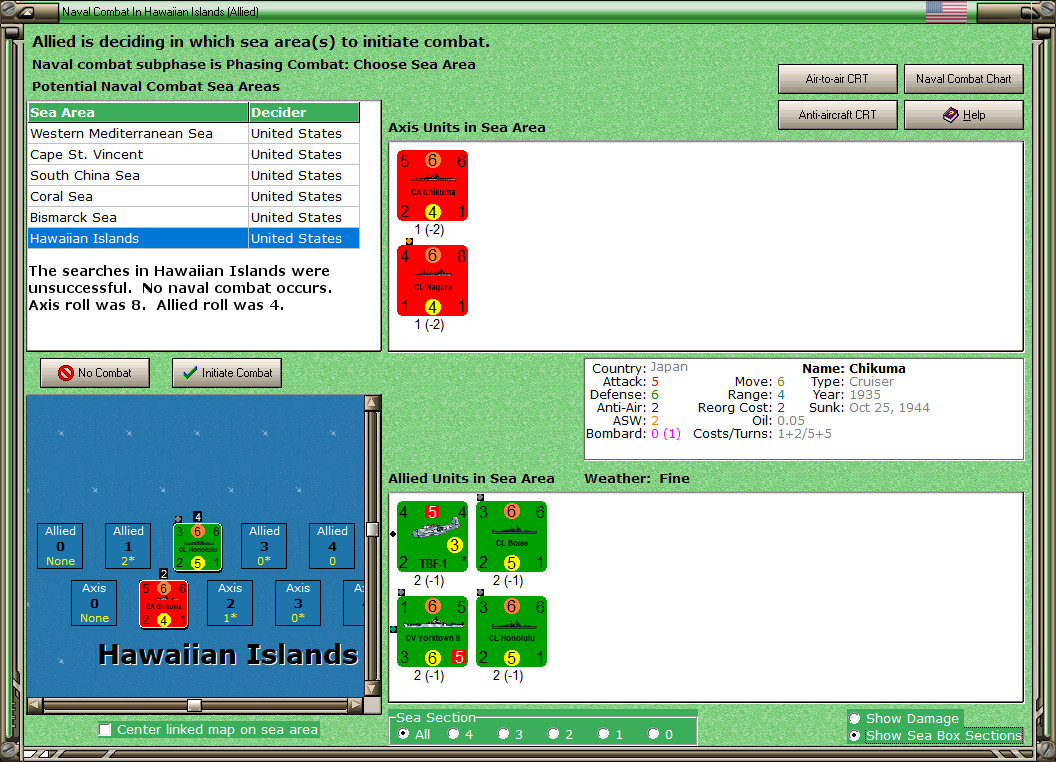Click the No Combat button
The image size is (1056, 762).
(x=95, y=373)
